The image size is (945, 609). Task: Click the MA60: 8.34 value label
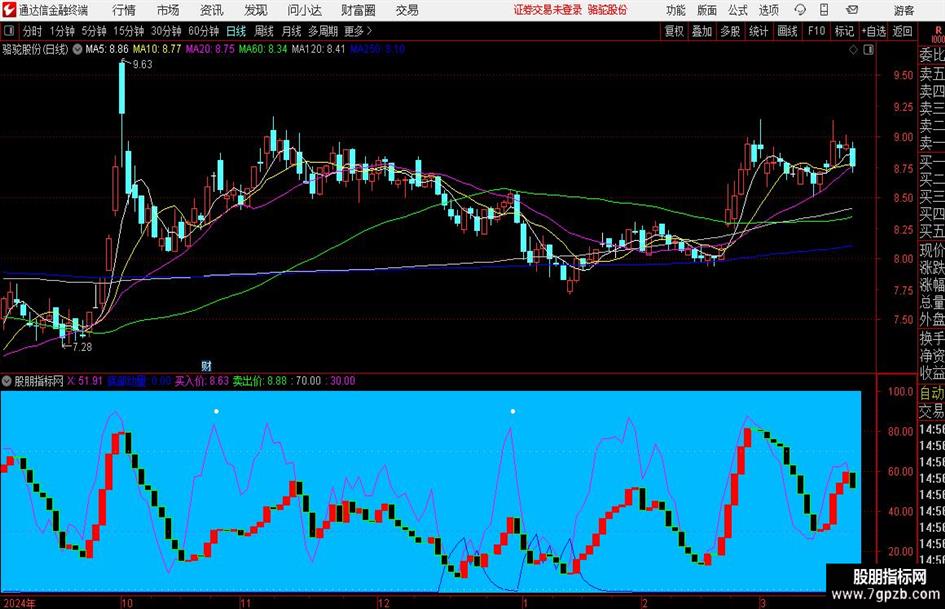pyautogui.click(x=263, y=49)
